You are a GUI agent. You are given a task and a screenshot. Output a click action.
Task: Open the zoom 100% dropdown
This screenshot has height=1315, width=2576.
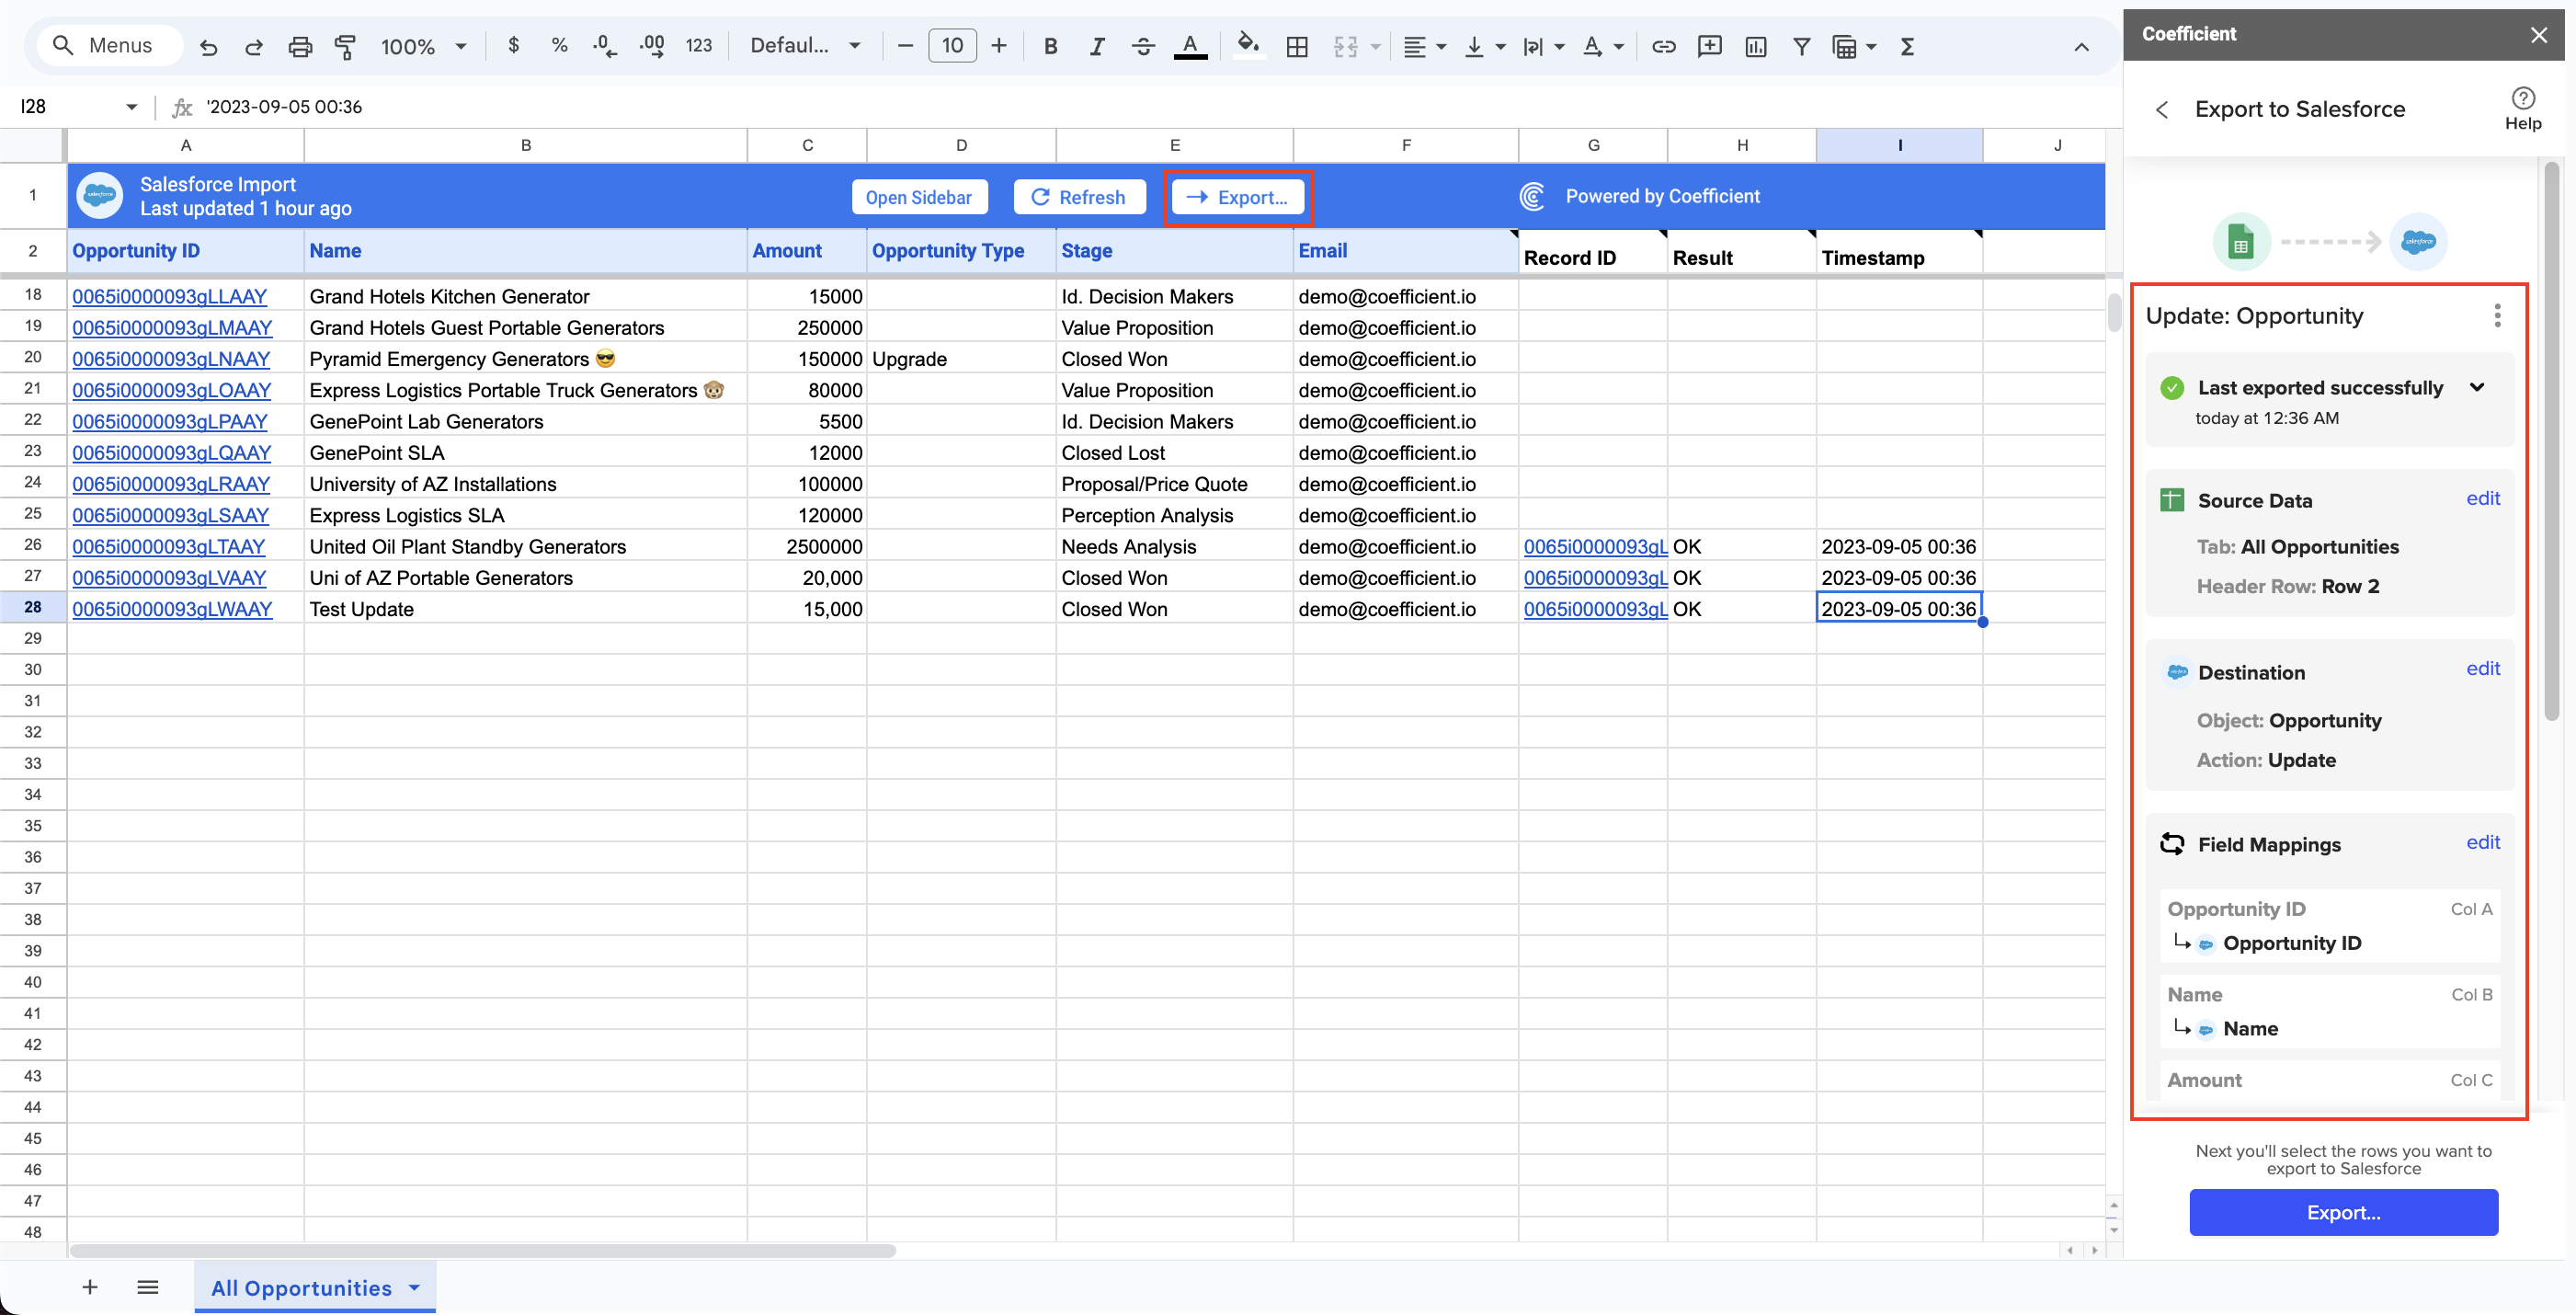point(424,46)
